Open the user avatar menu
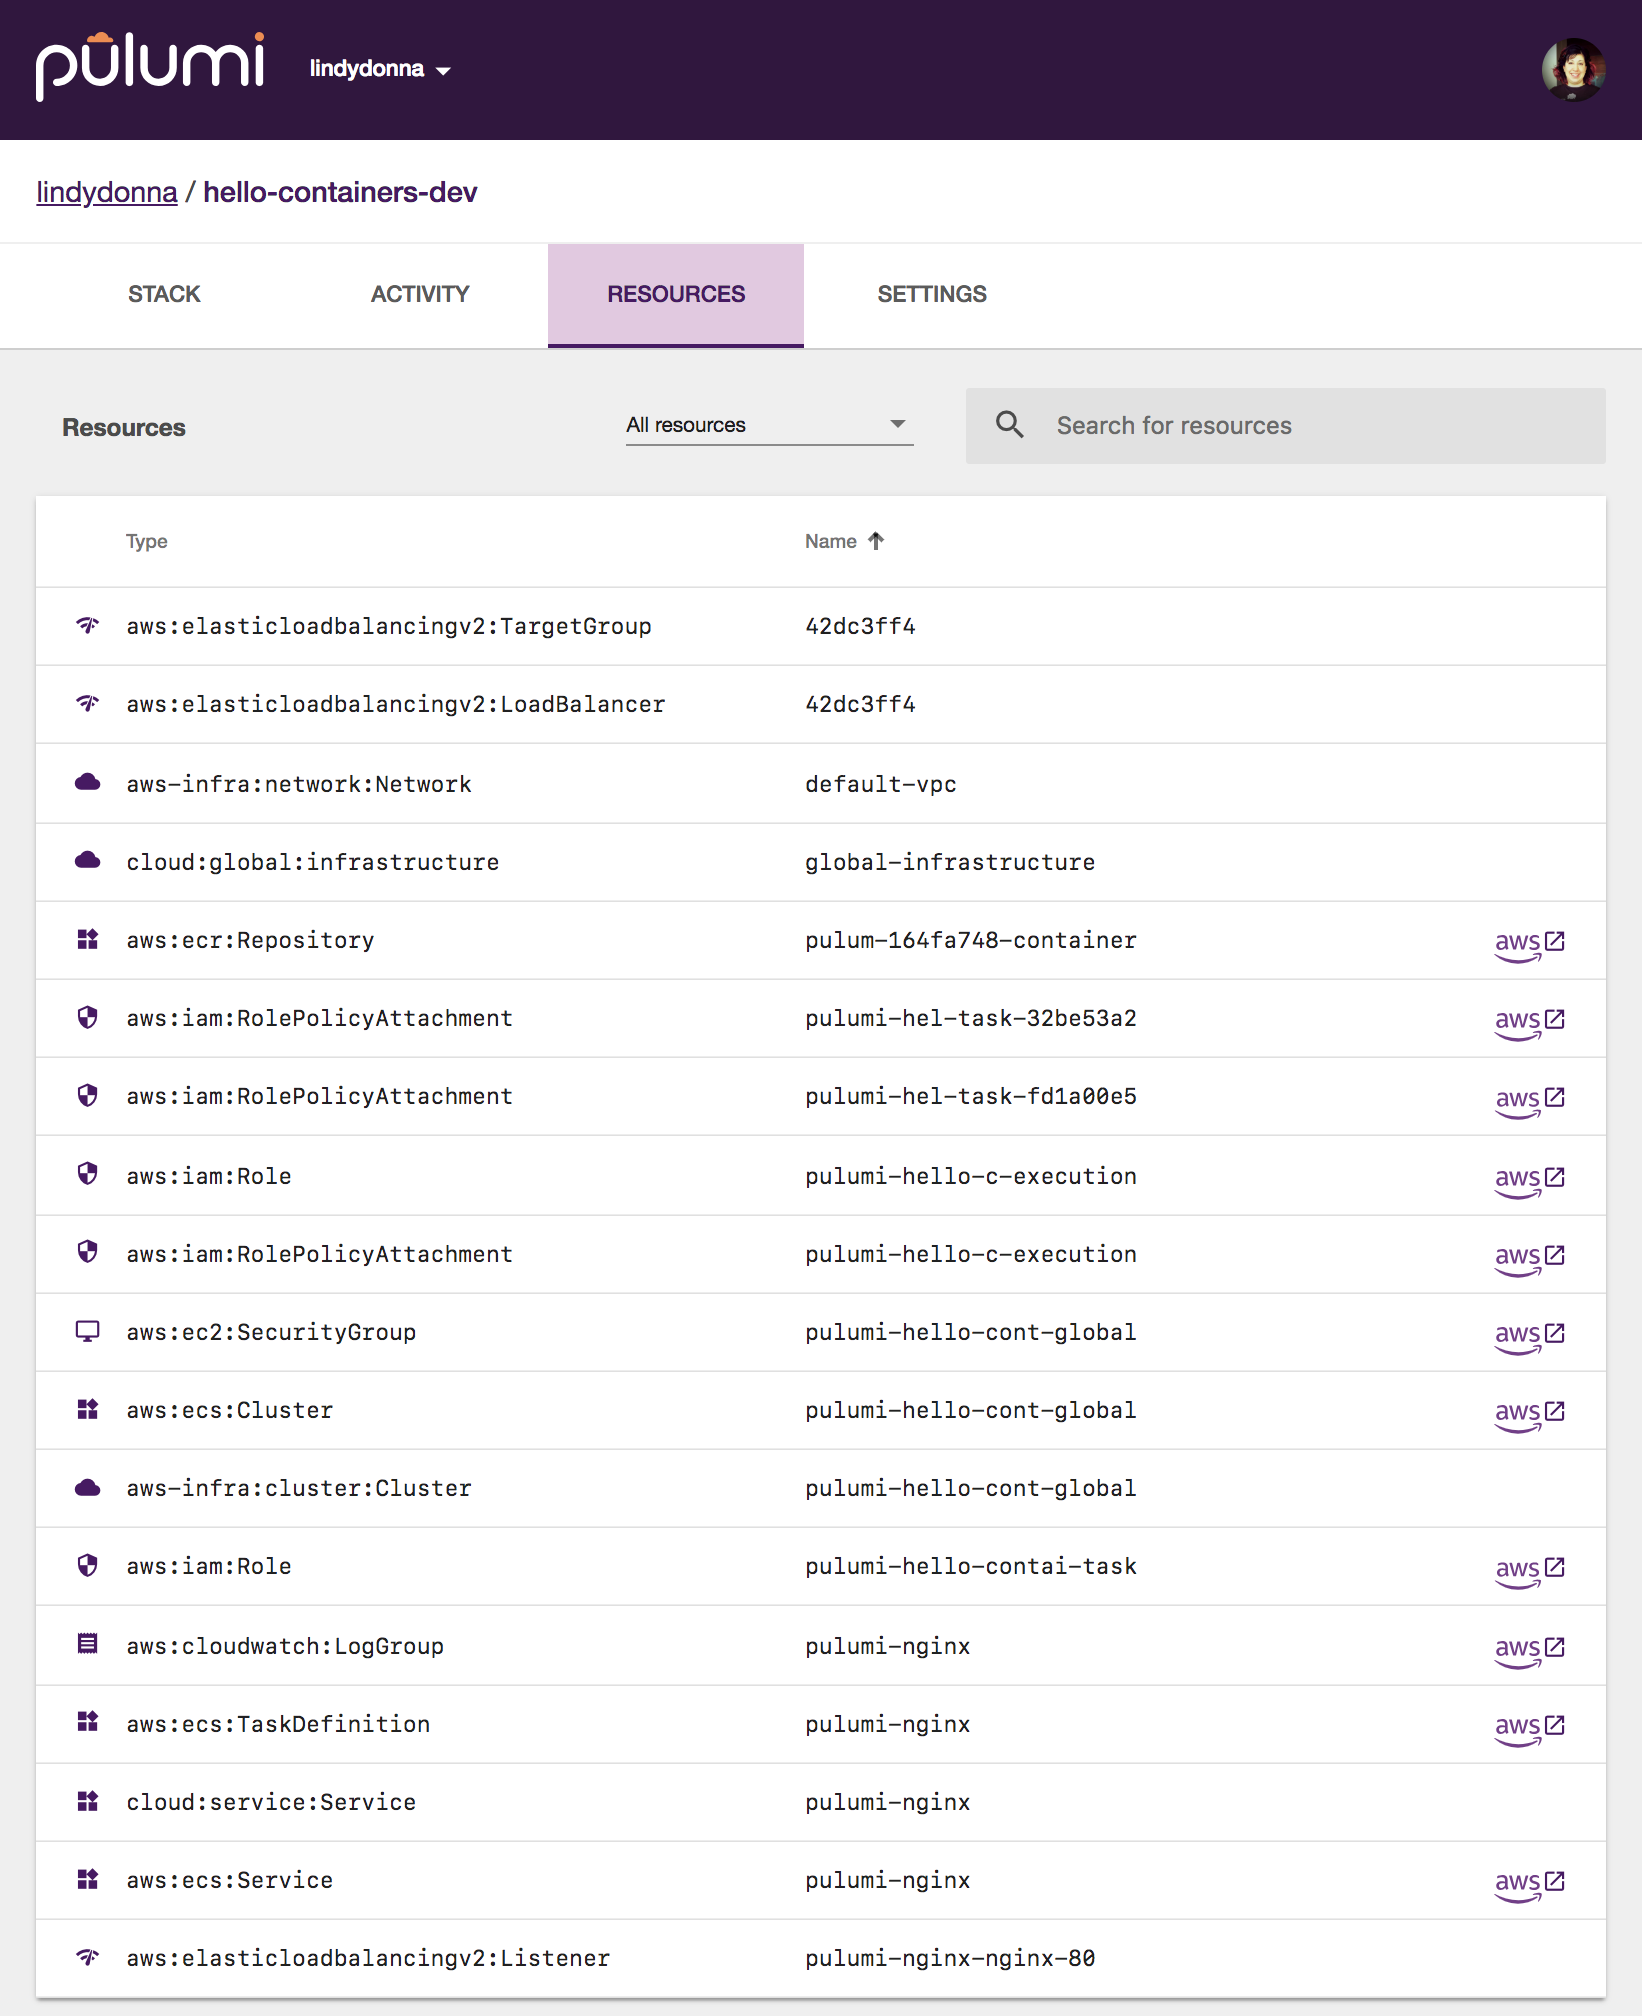1642x2016 pixels. tap(1573, 69)
